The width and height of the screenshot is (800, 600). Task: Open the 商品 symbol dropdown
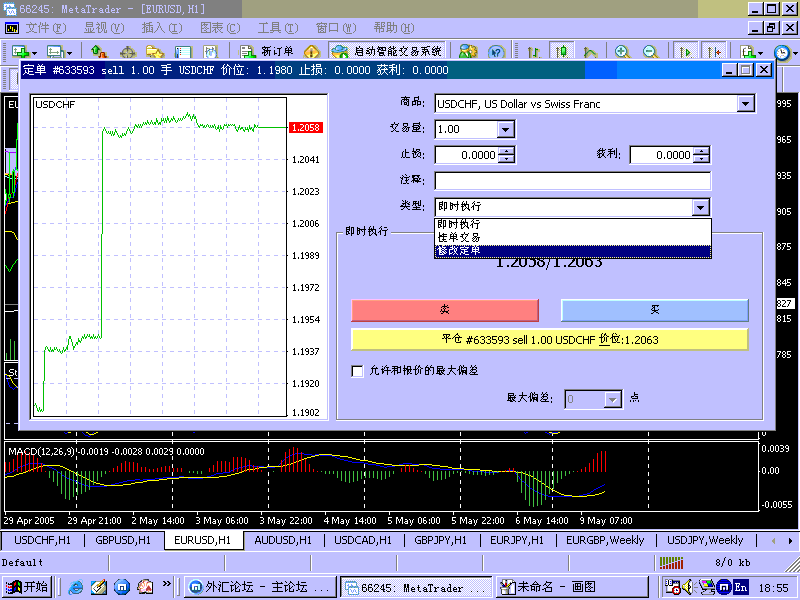745,103
